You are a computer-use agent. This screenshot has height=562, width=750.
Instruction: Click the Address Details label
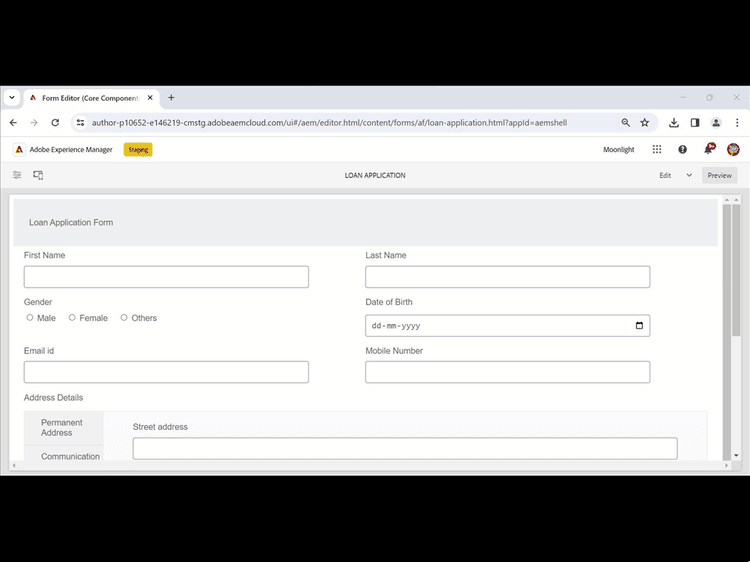54,398
